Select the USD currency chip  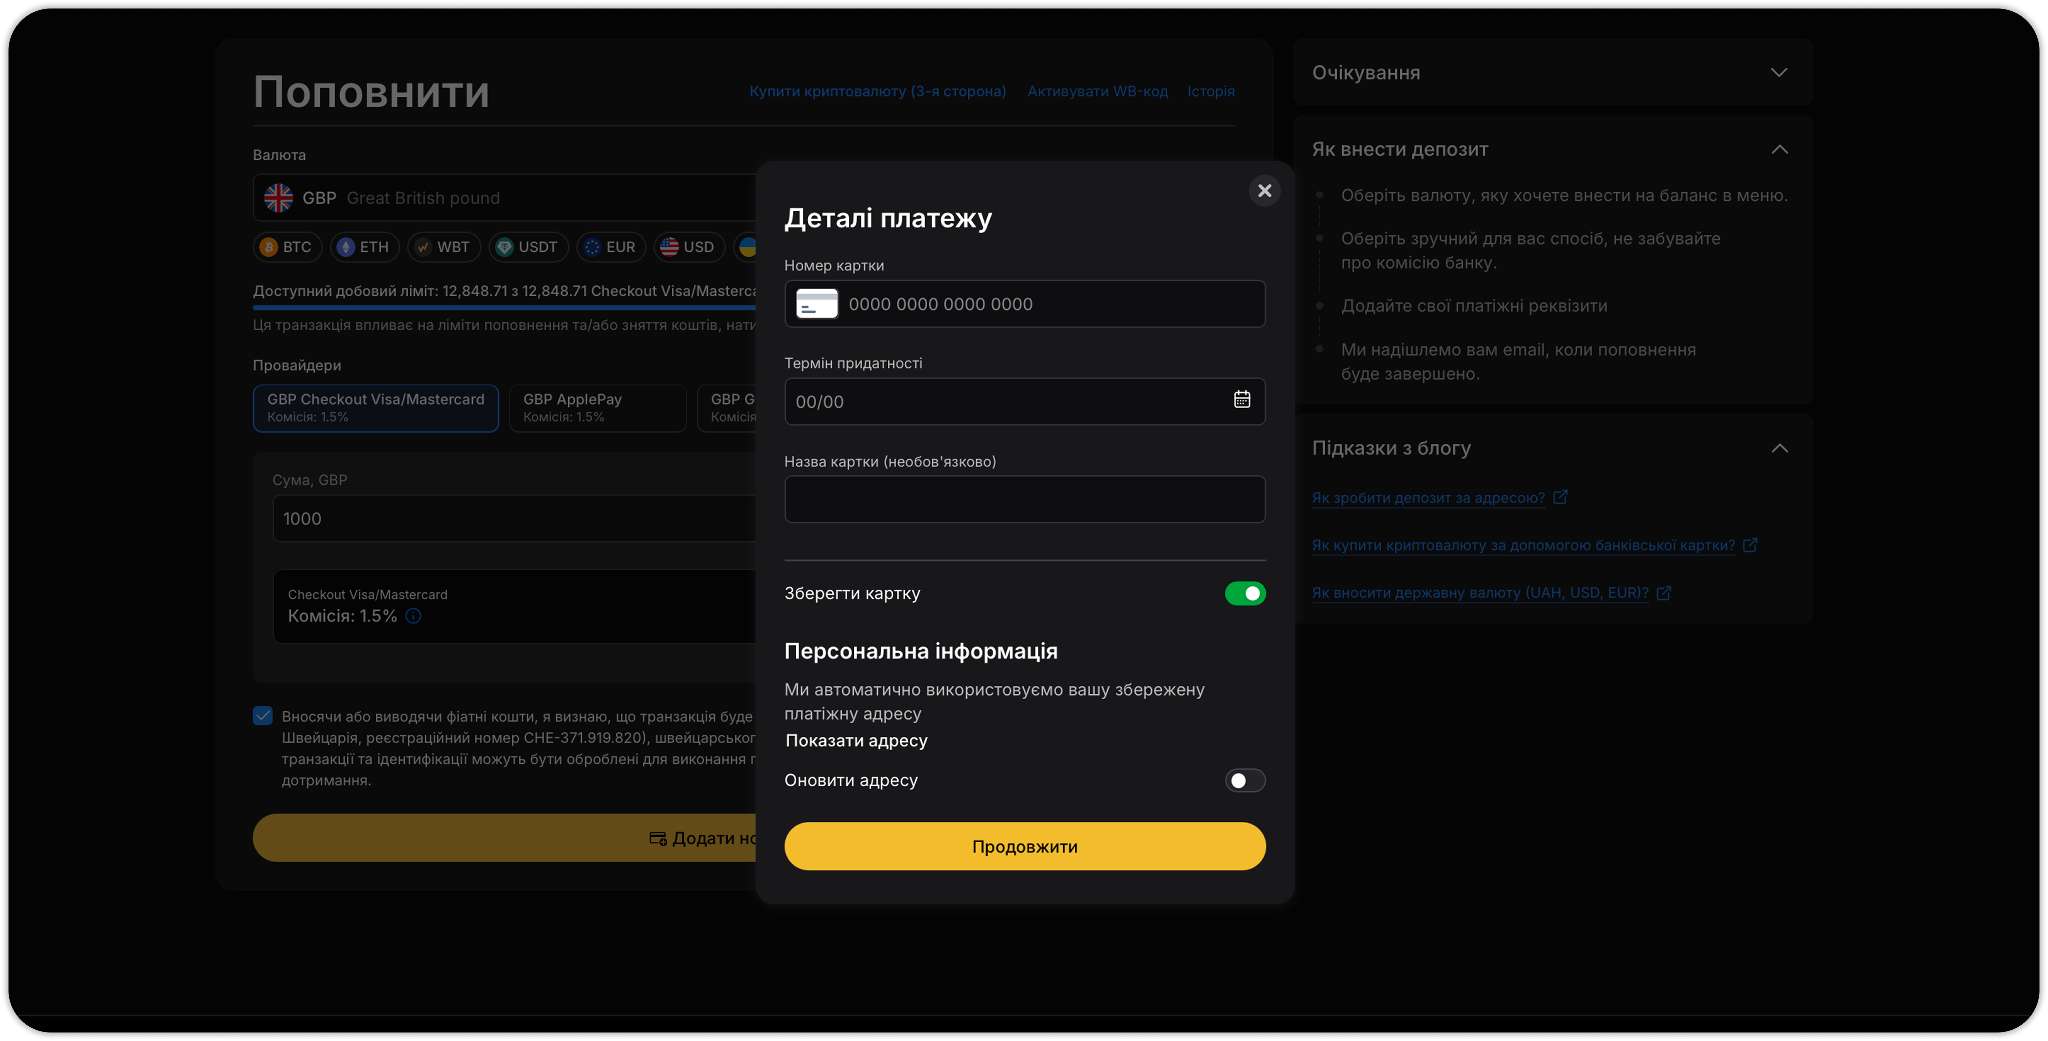[x=688, y=247]
